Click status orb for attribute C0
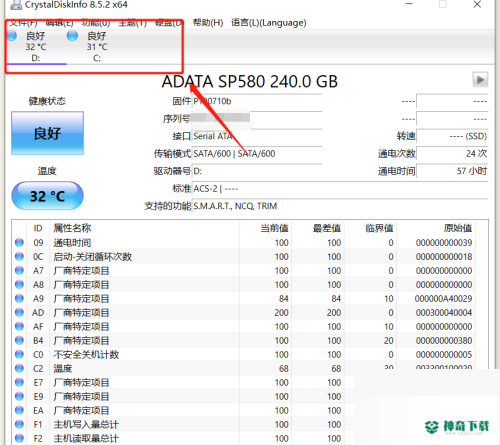The height and width of the screenshot is (445, 500). pos(19,354)
